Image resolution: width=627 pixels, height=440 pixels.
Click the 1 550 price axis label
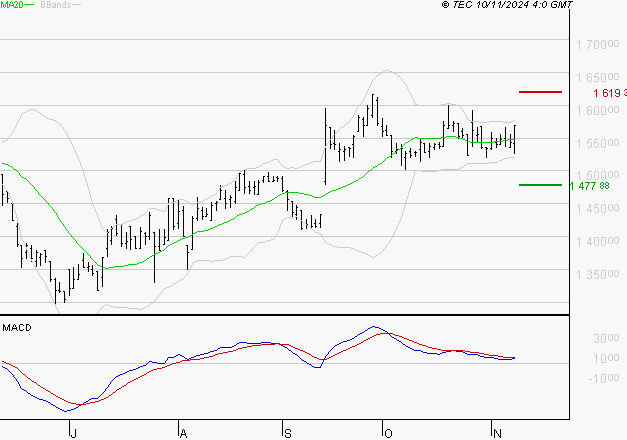coord(597,143)
